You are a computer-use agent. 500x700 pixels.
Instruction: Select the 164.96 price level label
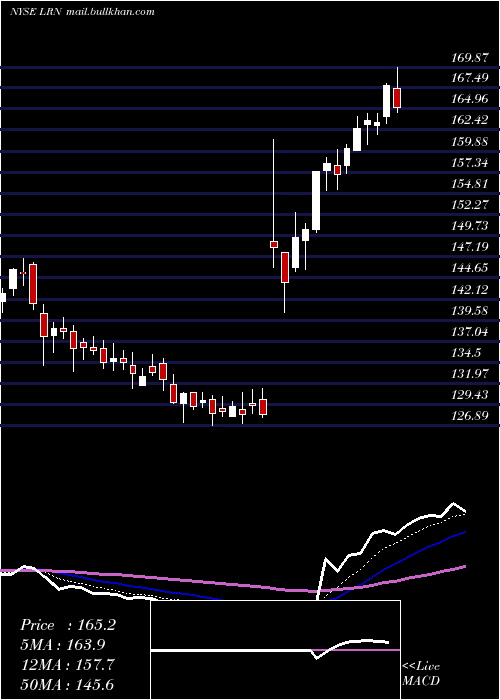(x=469, y=99)
